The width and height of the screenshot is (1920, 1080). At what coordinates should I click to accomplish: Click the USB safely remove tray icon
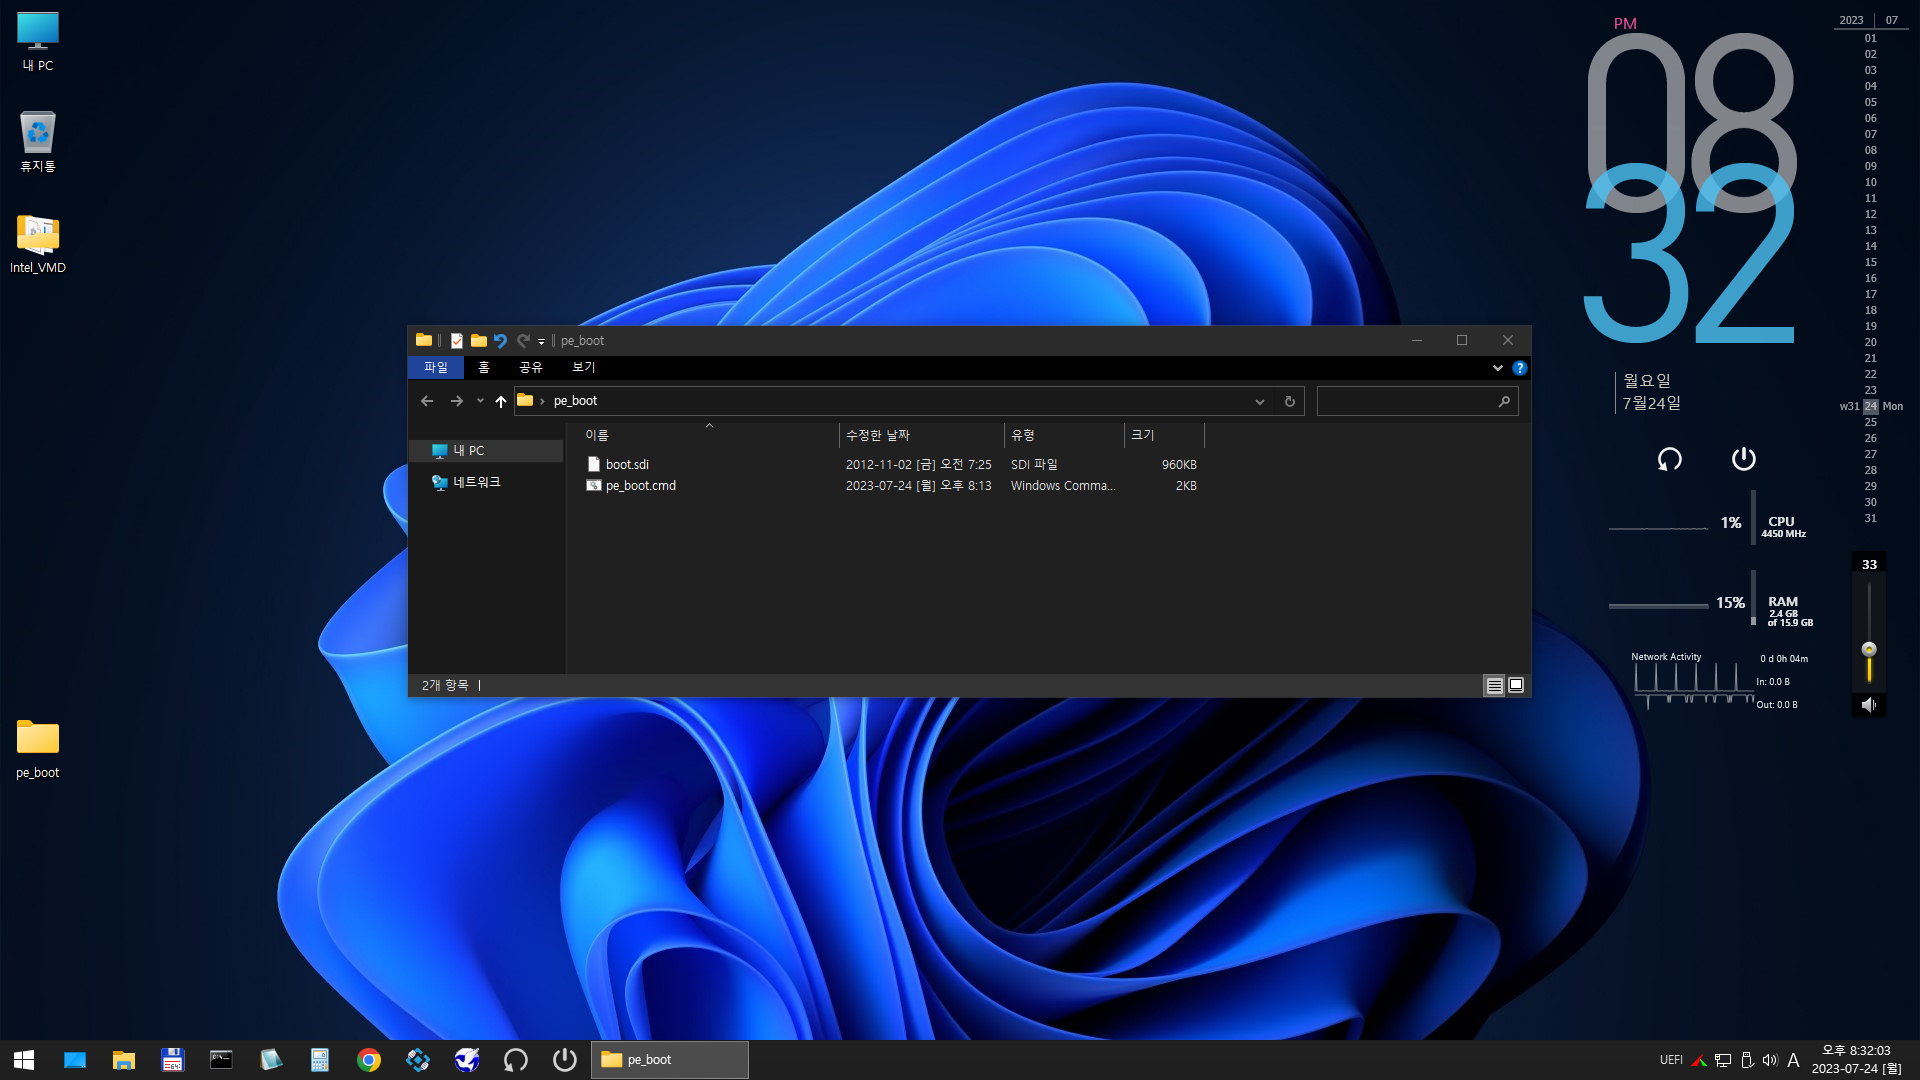click(x=1747, y=1060)
